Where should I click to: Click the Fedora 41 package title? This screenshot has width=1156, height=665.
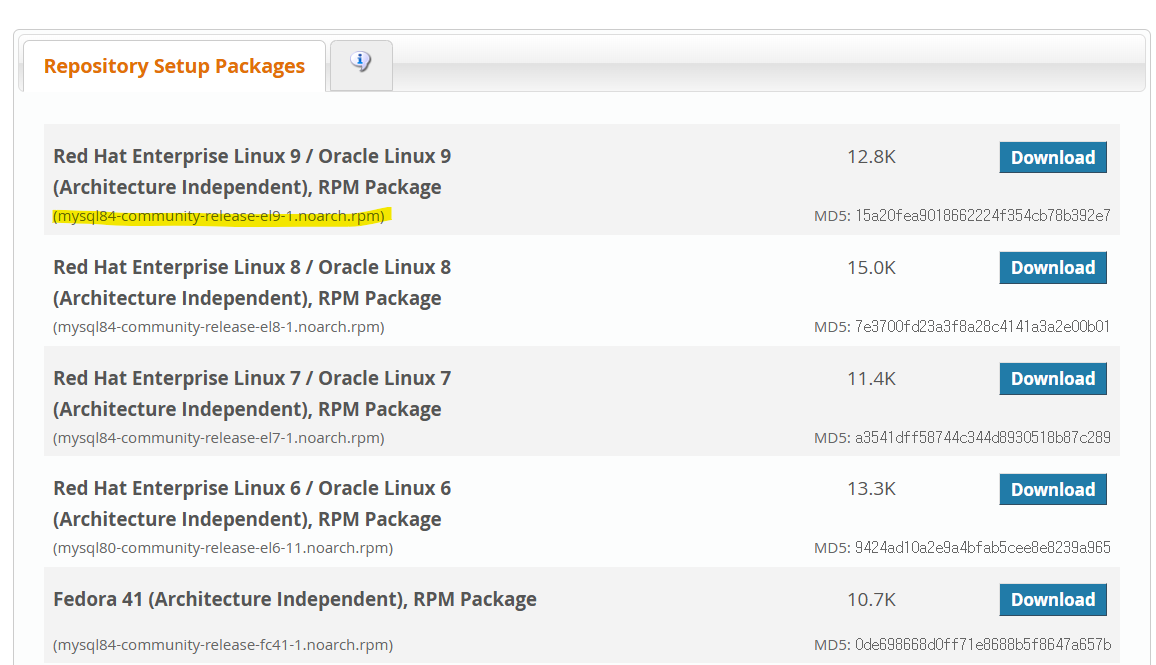coord(295,599)
